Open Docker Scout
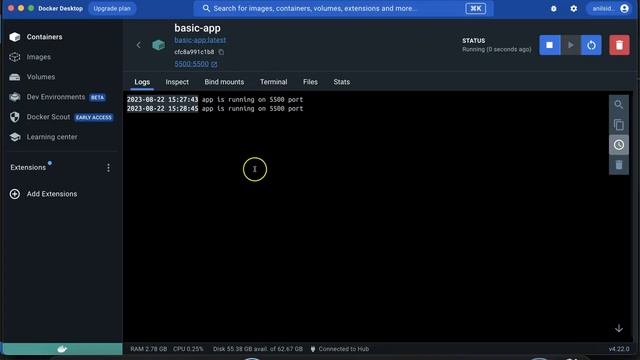 pyautogui.click(x=48, y=117)
